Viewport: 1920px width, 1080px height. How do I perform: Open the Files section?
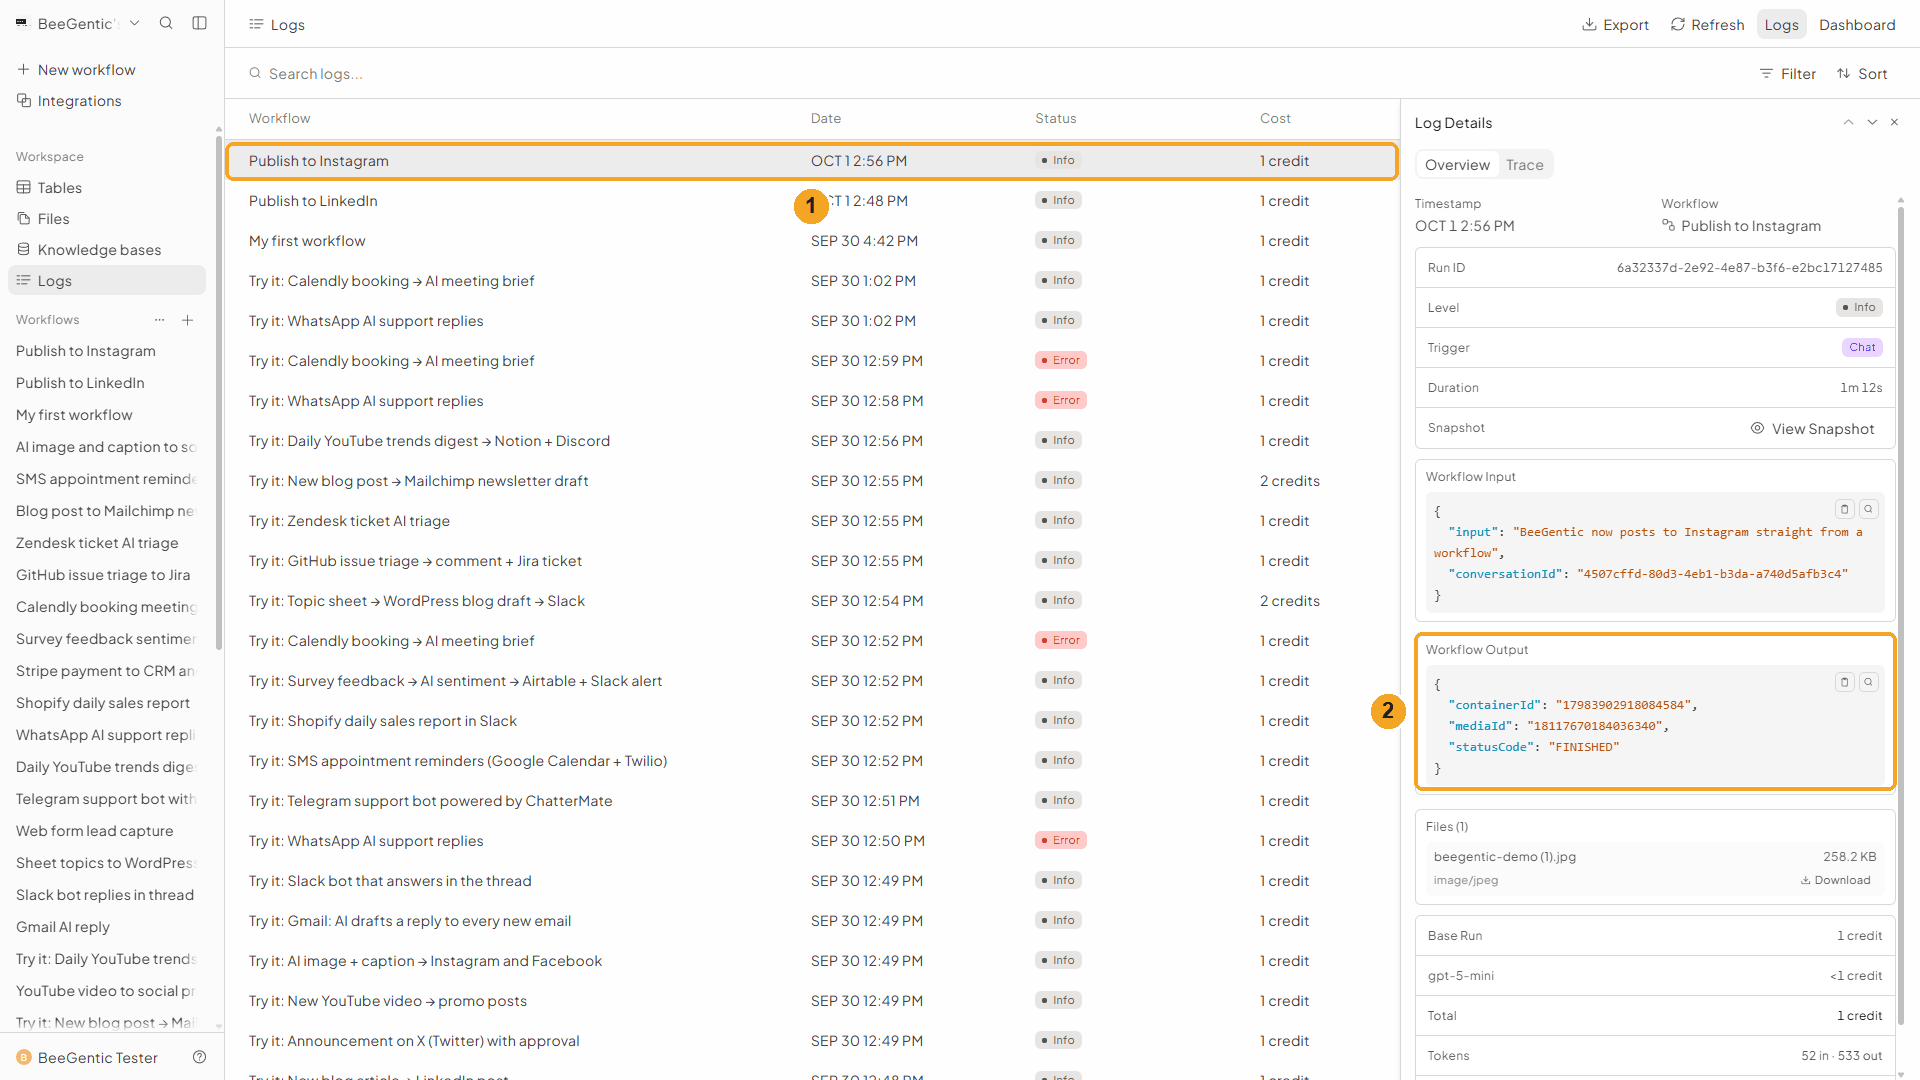click(107, 219)
